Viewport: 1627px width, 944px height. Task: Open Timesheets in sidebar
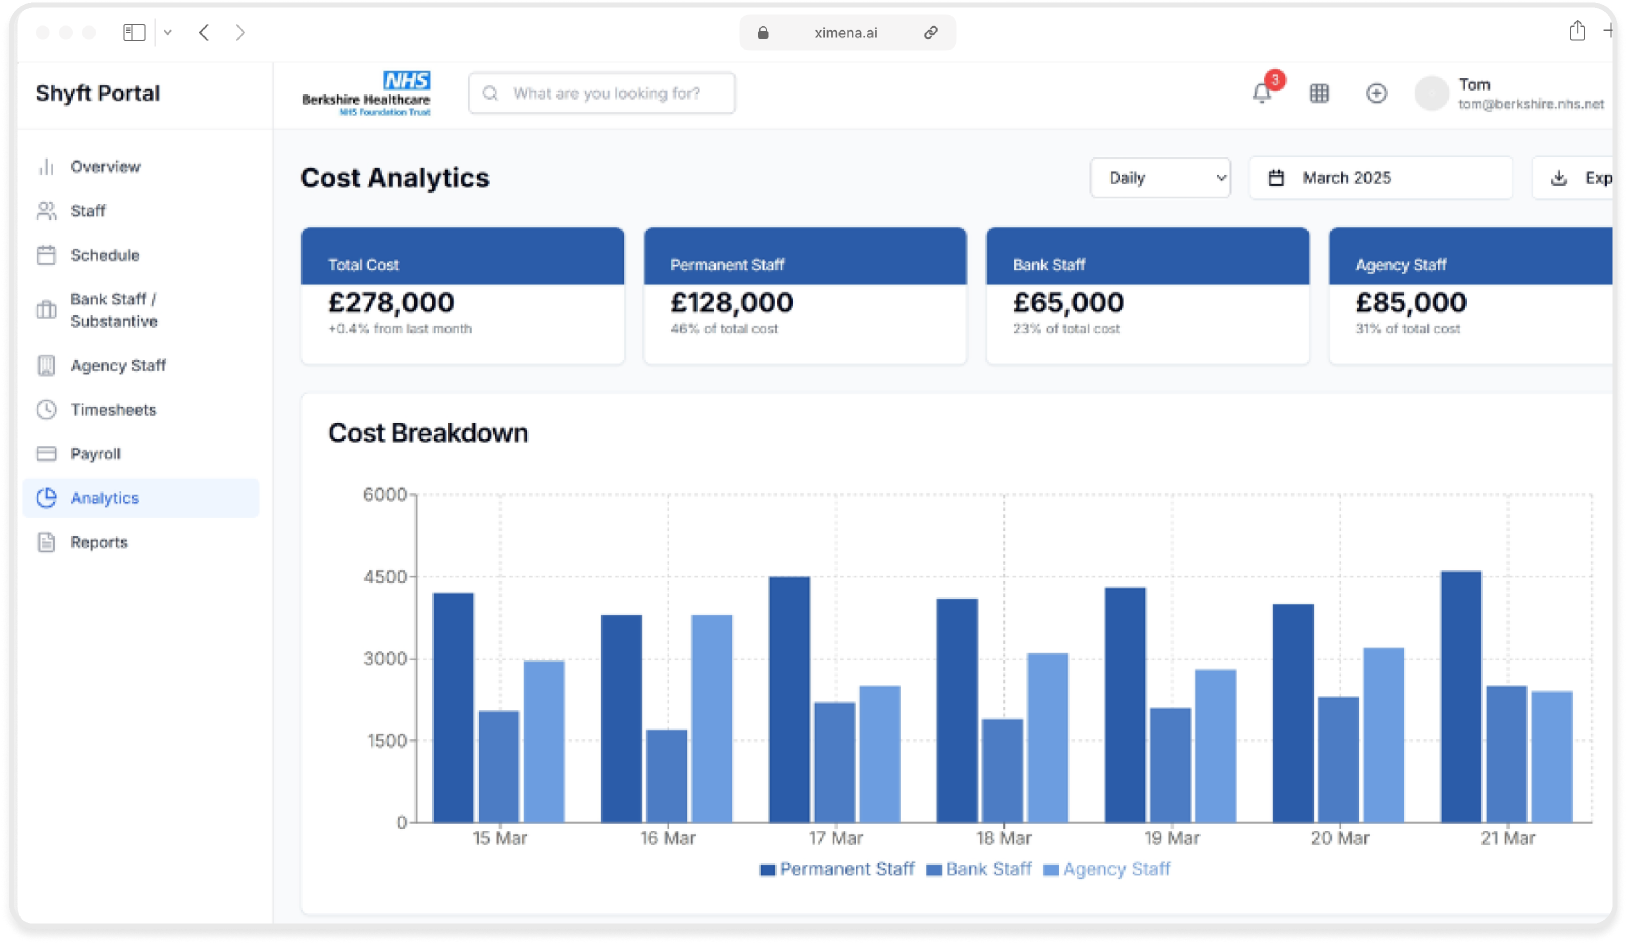point(140,410)
